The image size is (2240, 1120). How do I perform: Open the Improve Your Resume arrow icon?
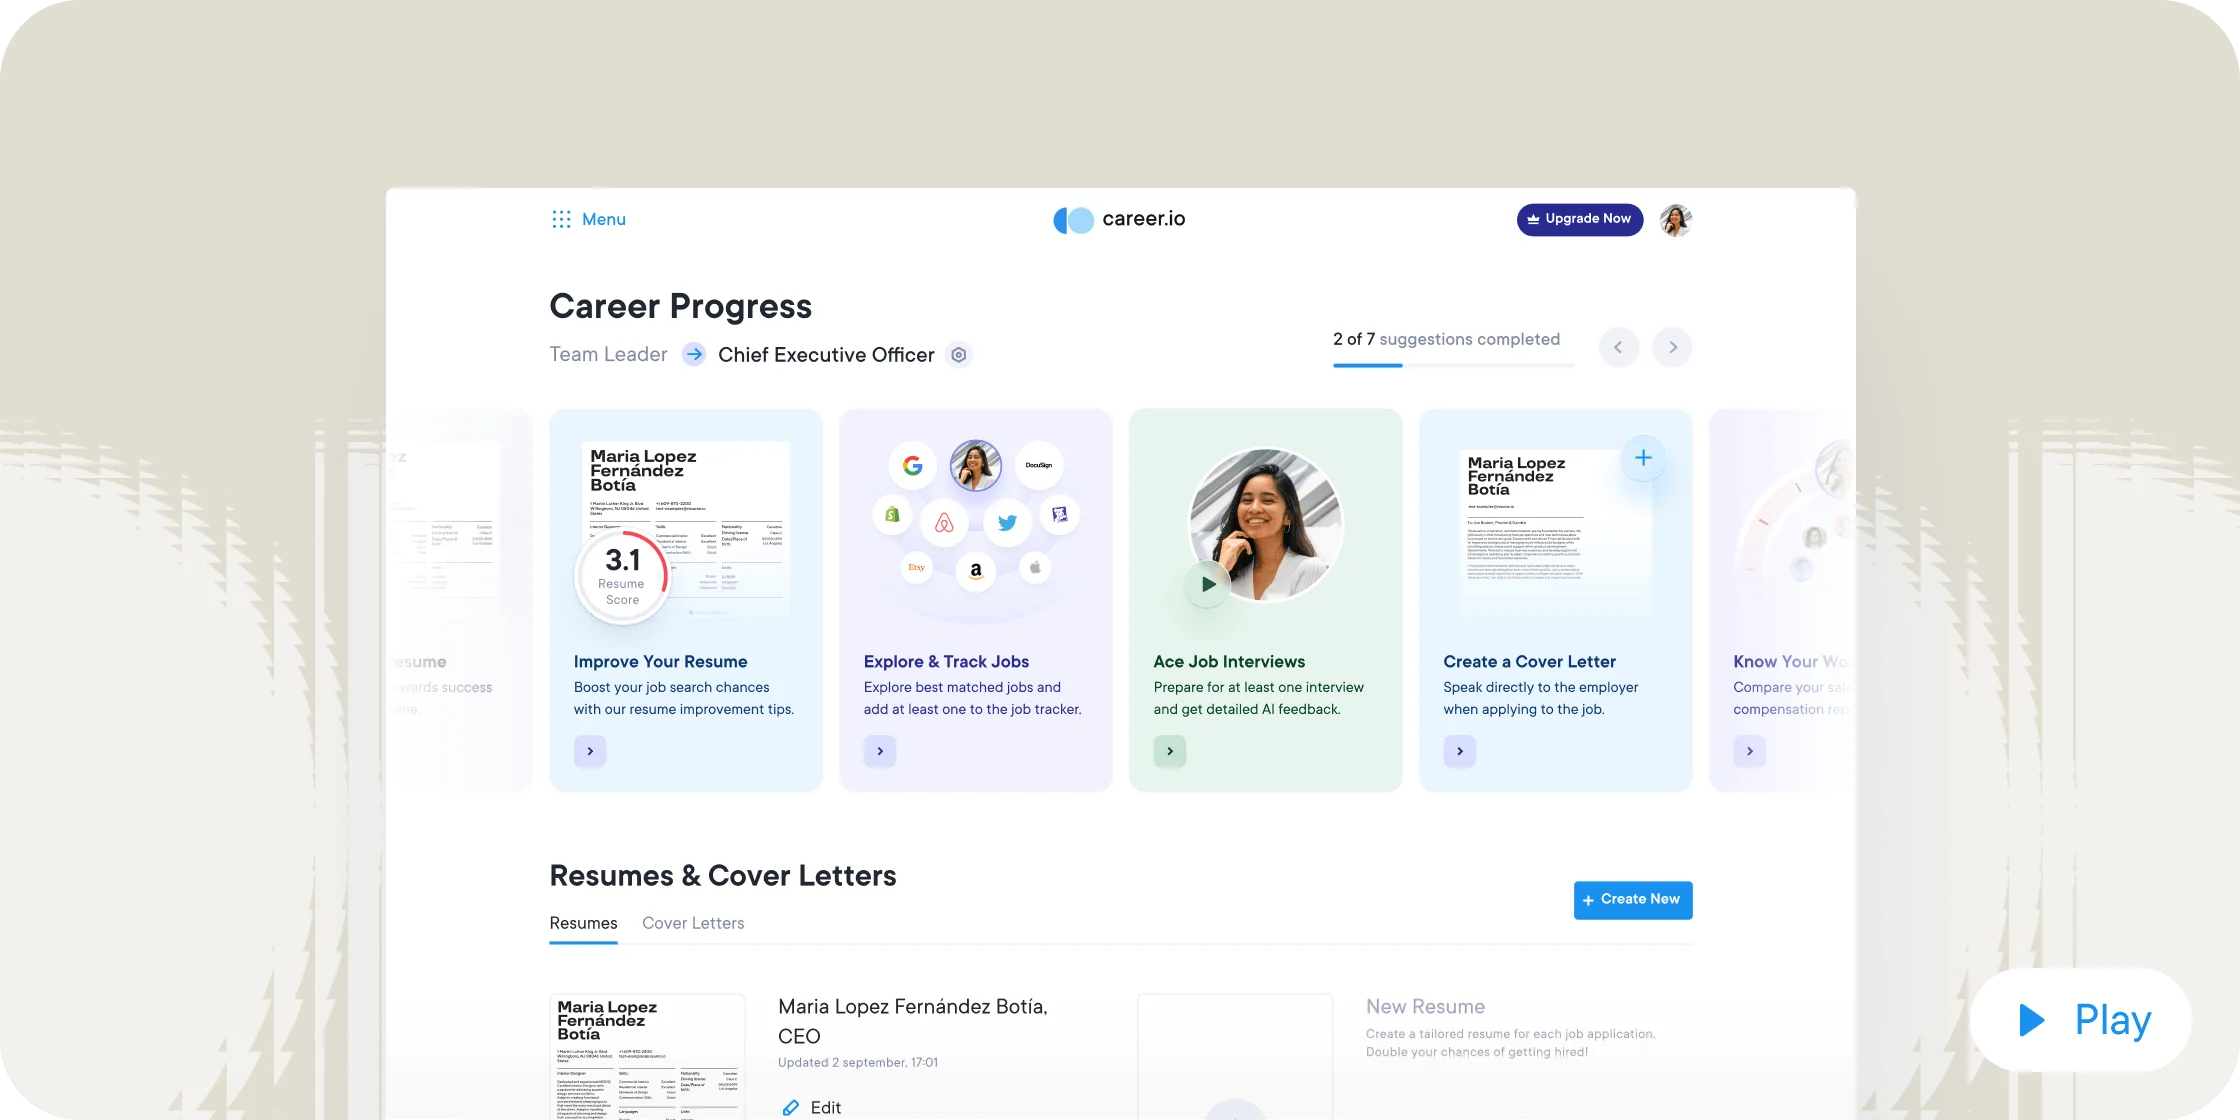coord(590,751)
